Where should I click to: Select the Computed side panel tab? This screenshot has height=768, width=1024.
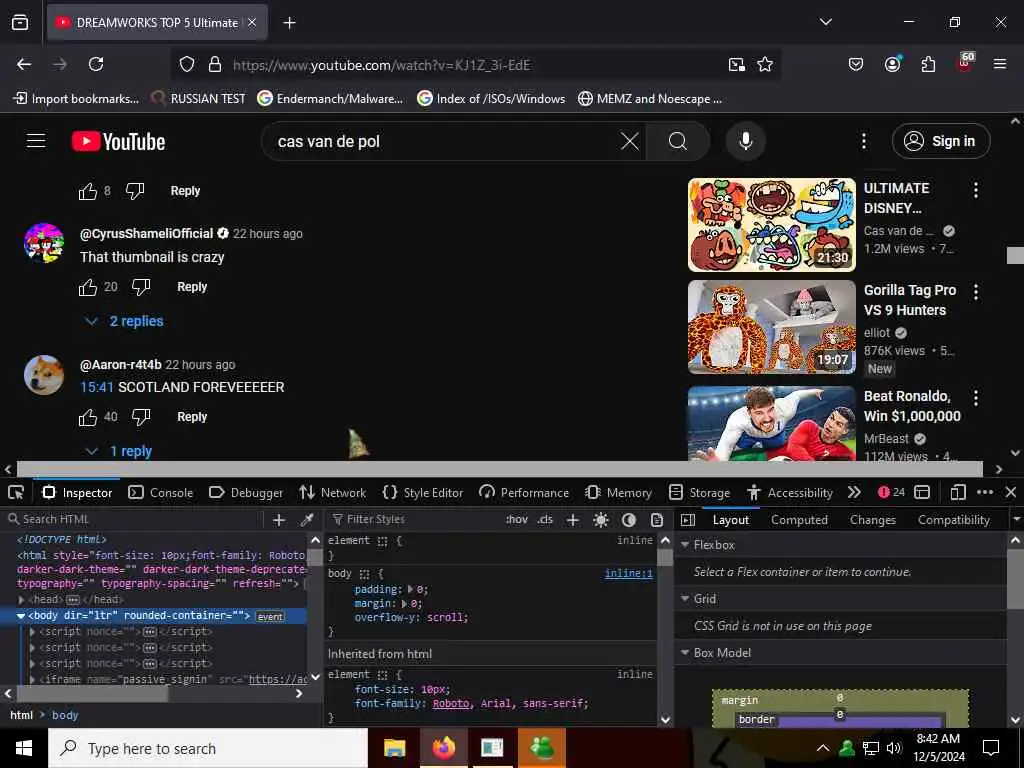point(799,520)
